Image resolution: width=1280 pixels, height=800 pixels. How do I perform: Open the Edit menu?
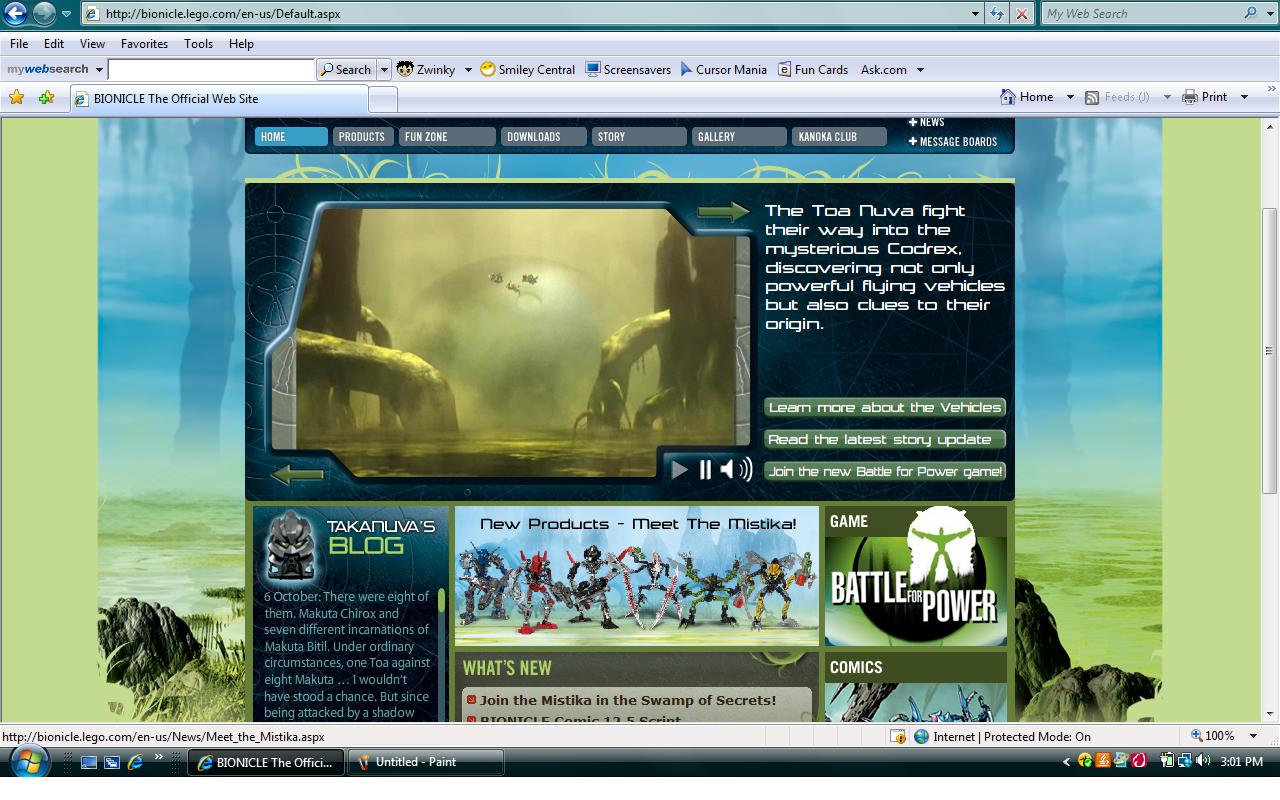(54, 44)
